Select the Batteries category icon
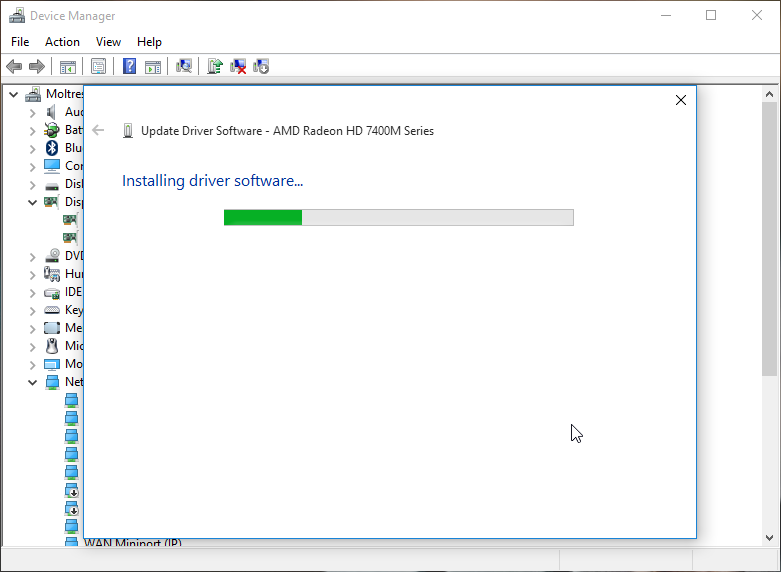The height and width of the screenshot is (572, 781). click(x=52, y=130)
